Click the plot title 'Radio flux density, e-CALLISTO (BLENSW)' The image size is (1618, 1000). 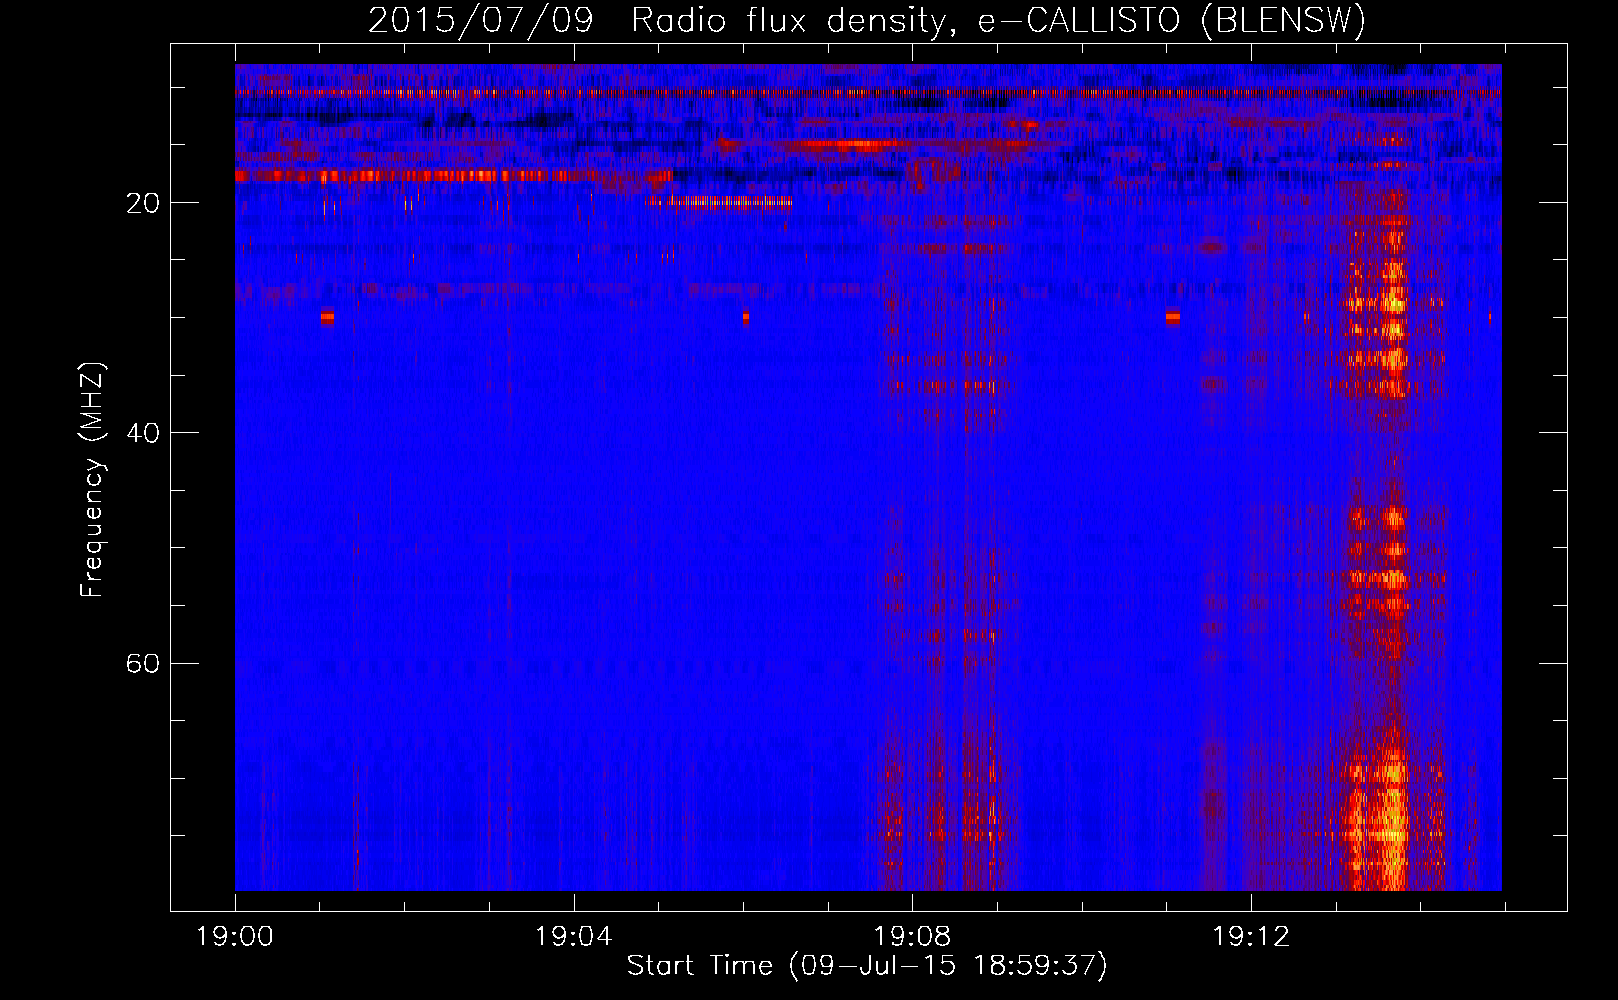pyautogui.click(x=998, y=21)
